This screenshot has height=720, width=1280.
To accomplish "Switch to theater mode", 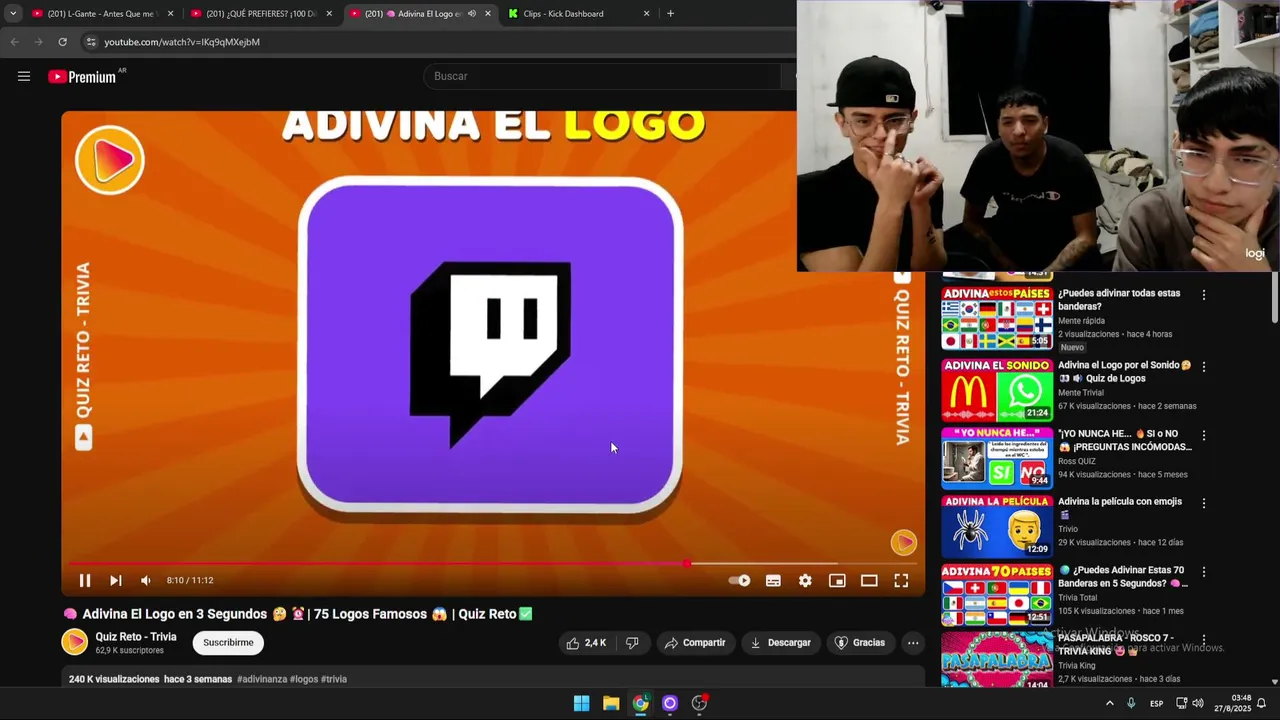I will coord(869,580).
